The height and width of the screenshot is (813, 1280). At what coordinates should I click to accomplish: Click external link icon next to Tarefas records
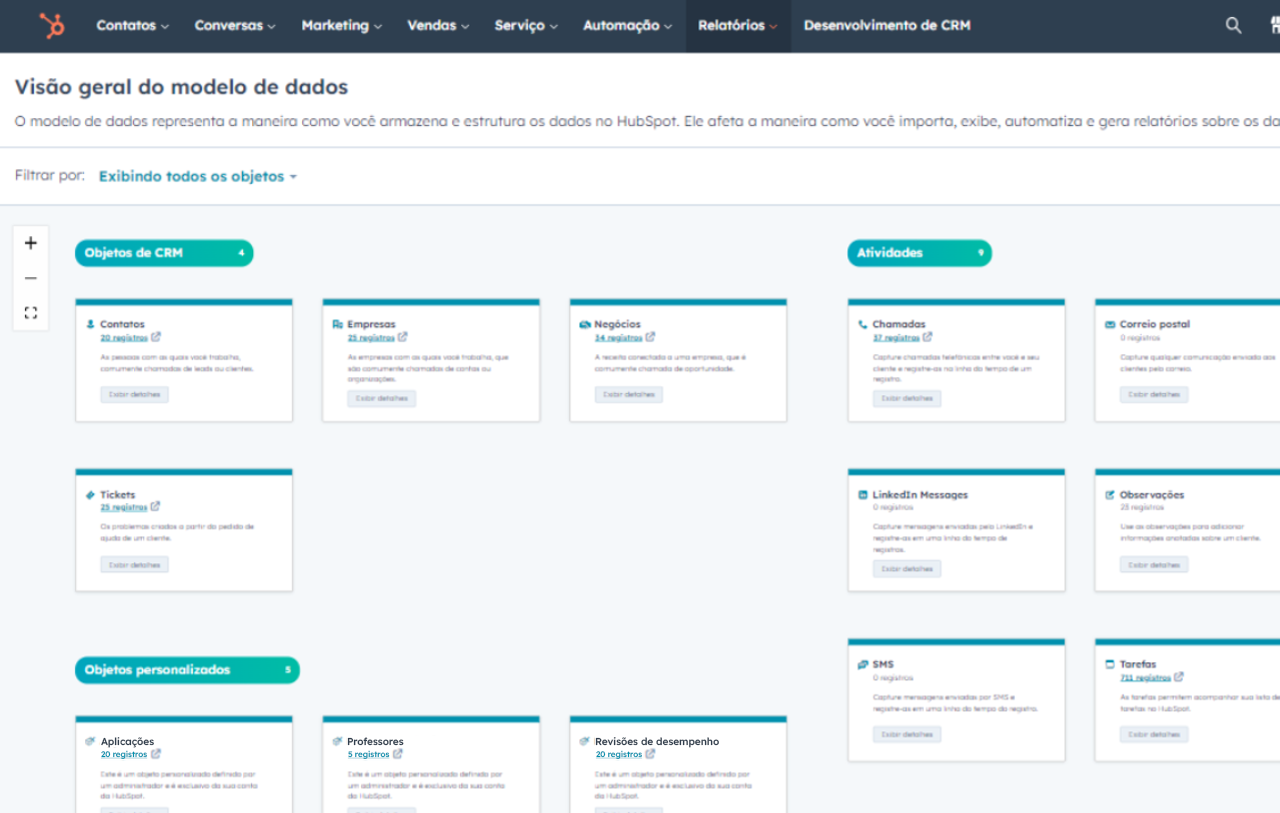click(1179, 677)
